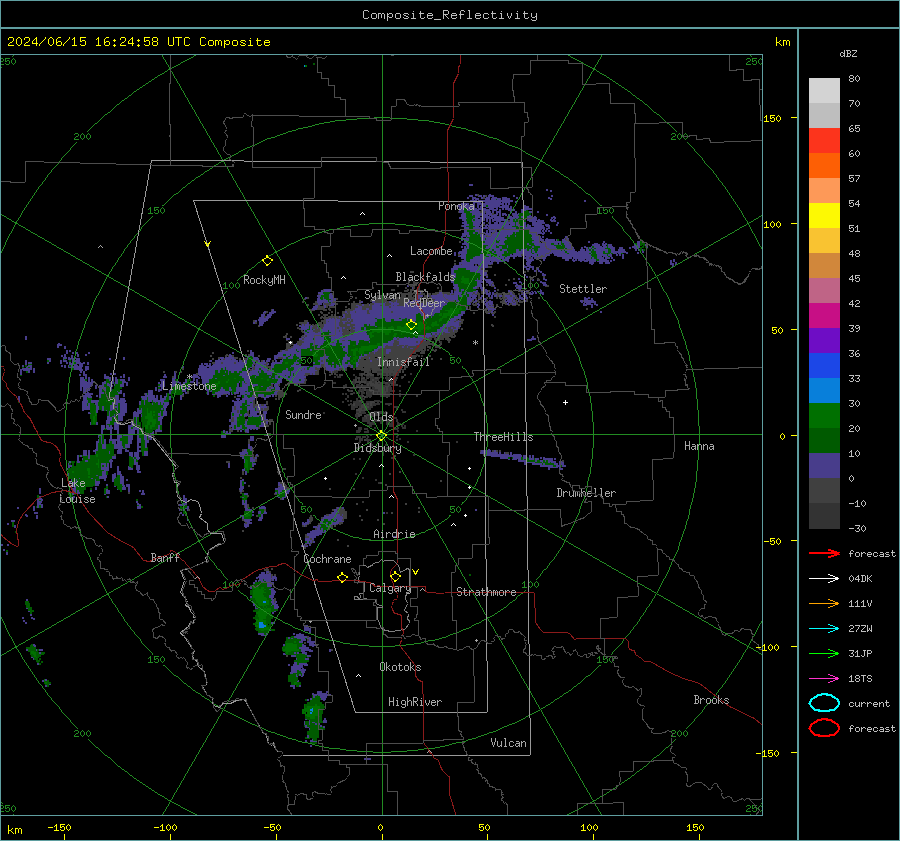900x841 pixels.
Task: Click the Hanna city label
Action: coord(699,446)
